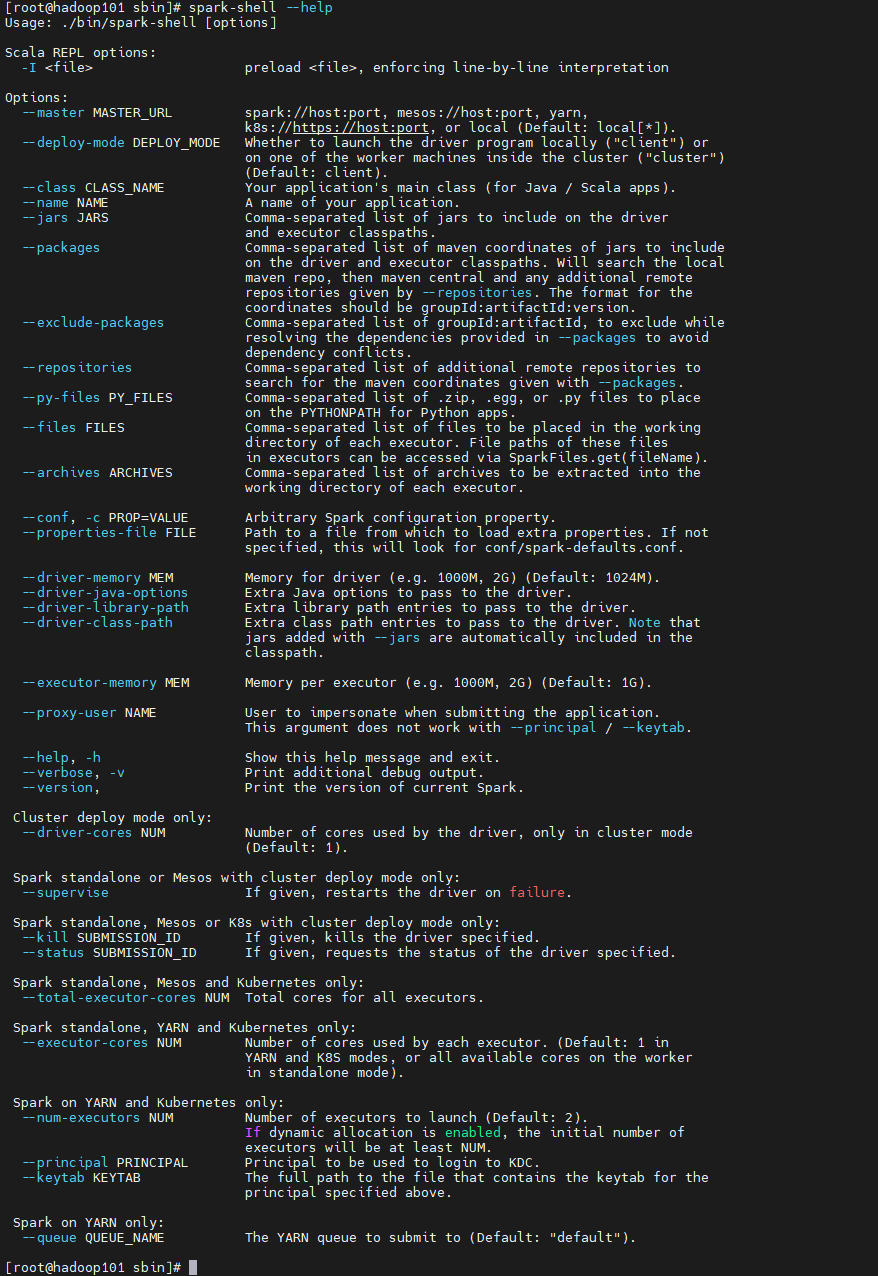Select the --class CLASS_NAME option text
This screenshot has width=878, height=1276.
93,187
